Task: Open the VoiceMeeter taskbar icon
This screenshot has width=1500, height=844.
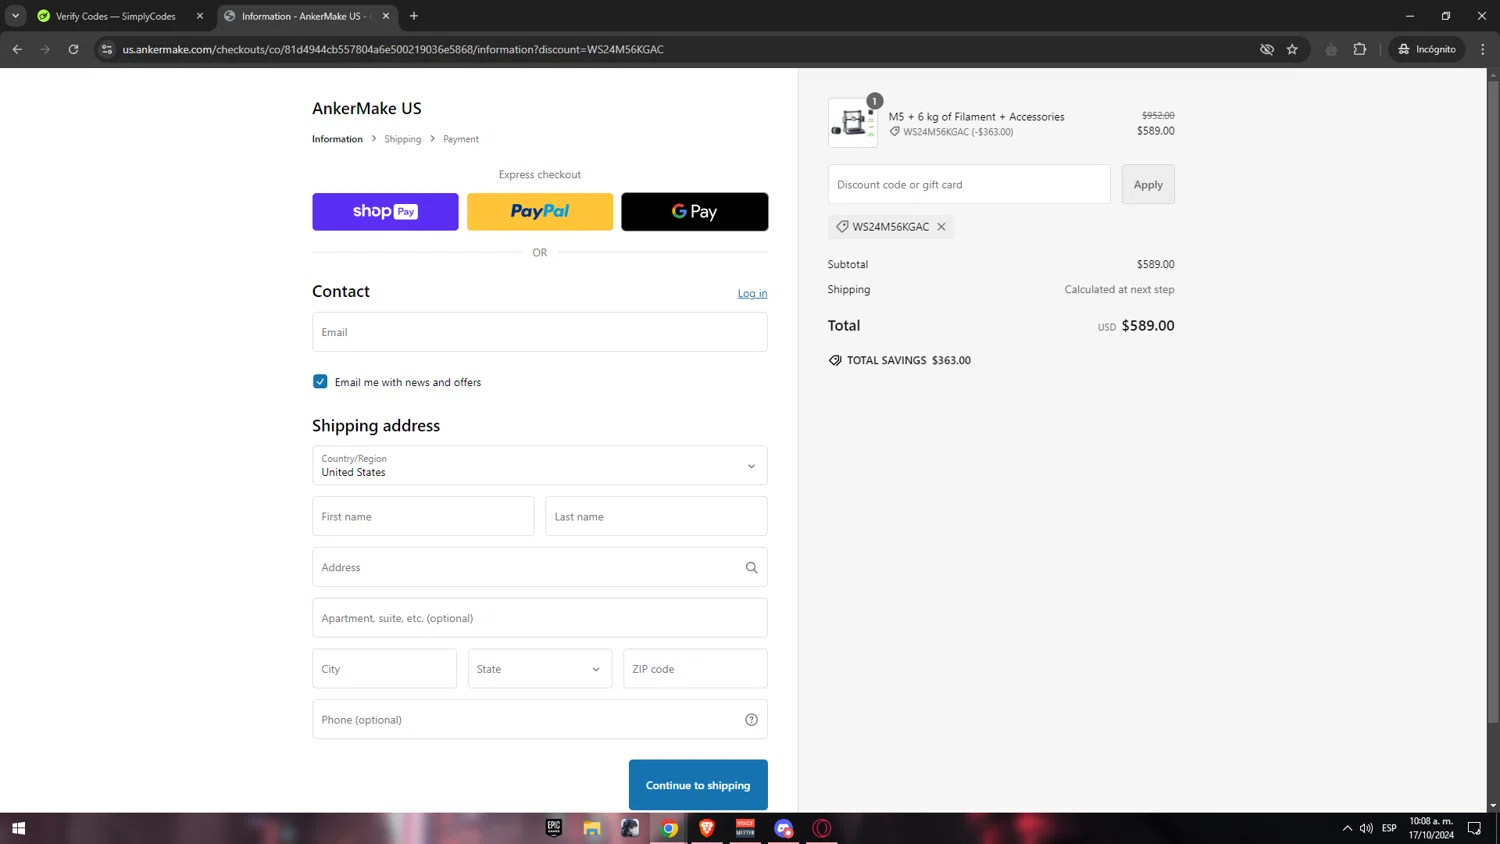Action: [x=745, y=828]
